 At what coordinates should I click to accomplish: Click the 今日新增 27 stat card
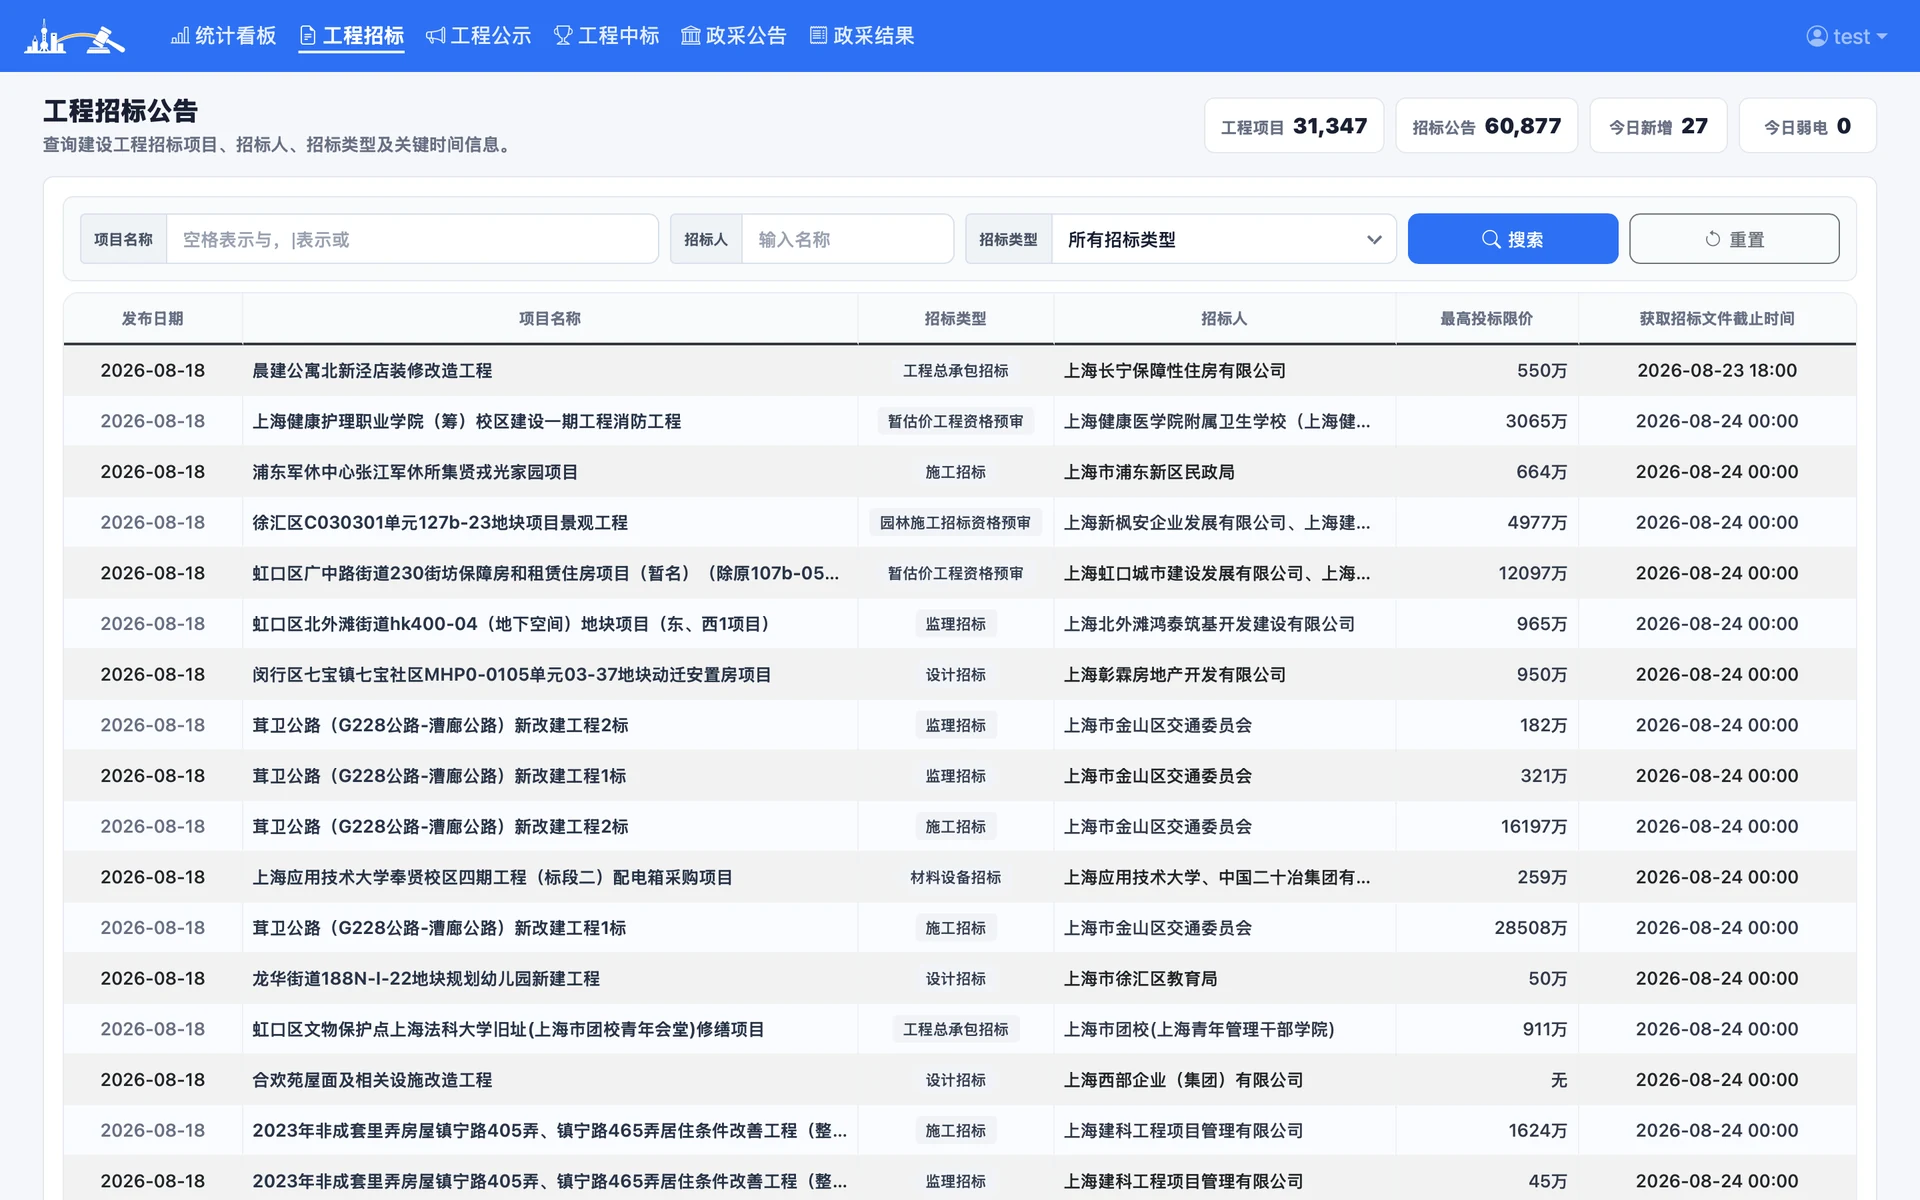click(x=1658, y=126)
